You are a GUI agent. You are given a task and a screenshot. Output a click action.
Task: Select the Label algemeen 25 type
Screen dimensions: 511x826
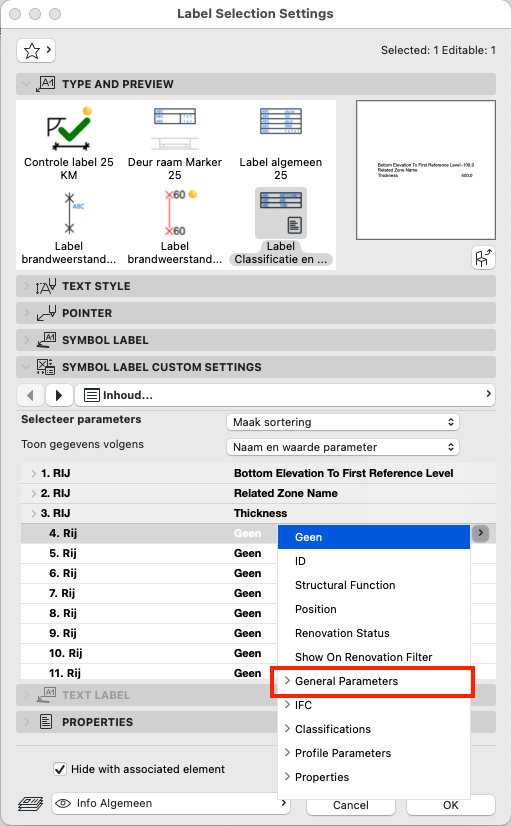(x=280, y=143)
